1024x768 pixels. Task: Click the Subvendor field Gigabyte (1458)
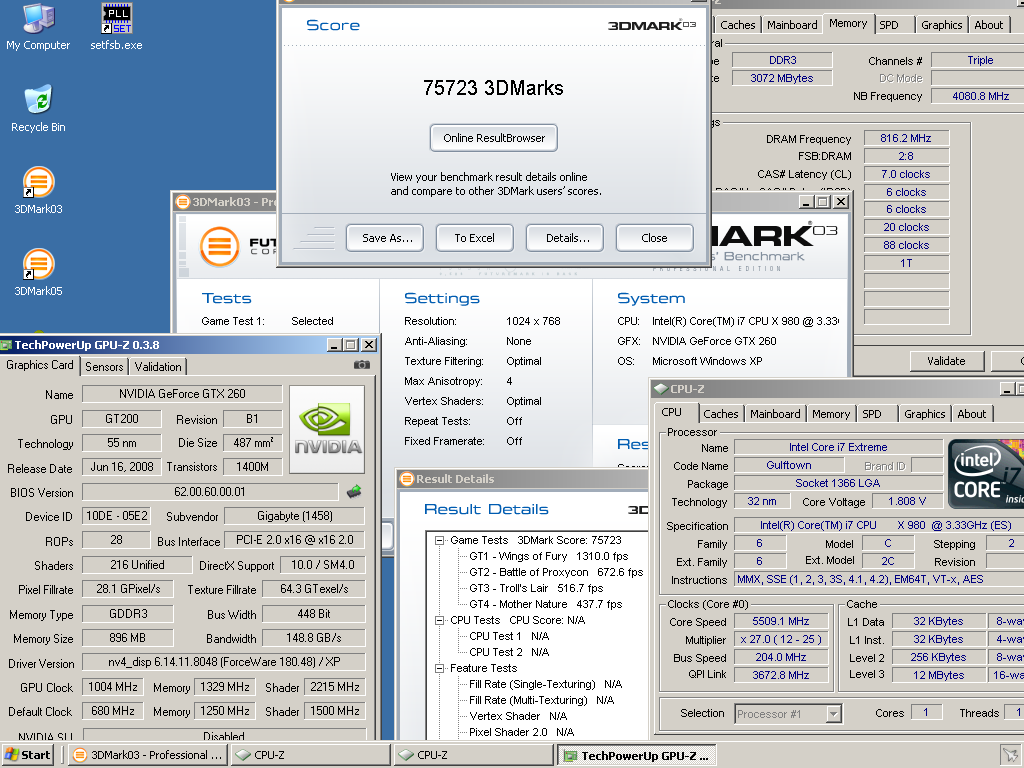295,516
